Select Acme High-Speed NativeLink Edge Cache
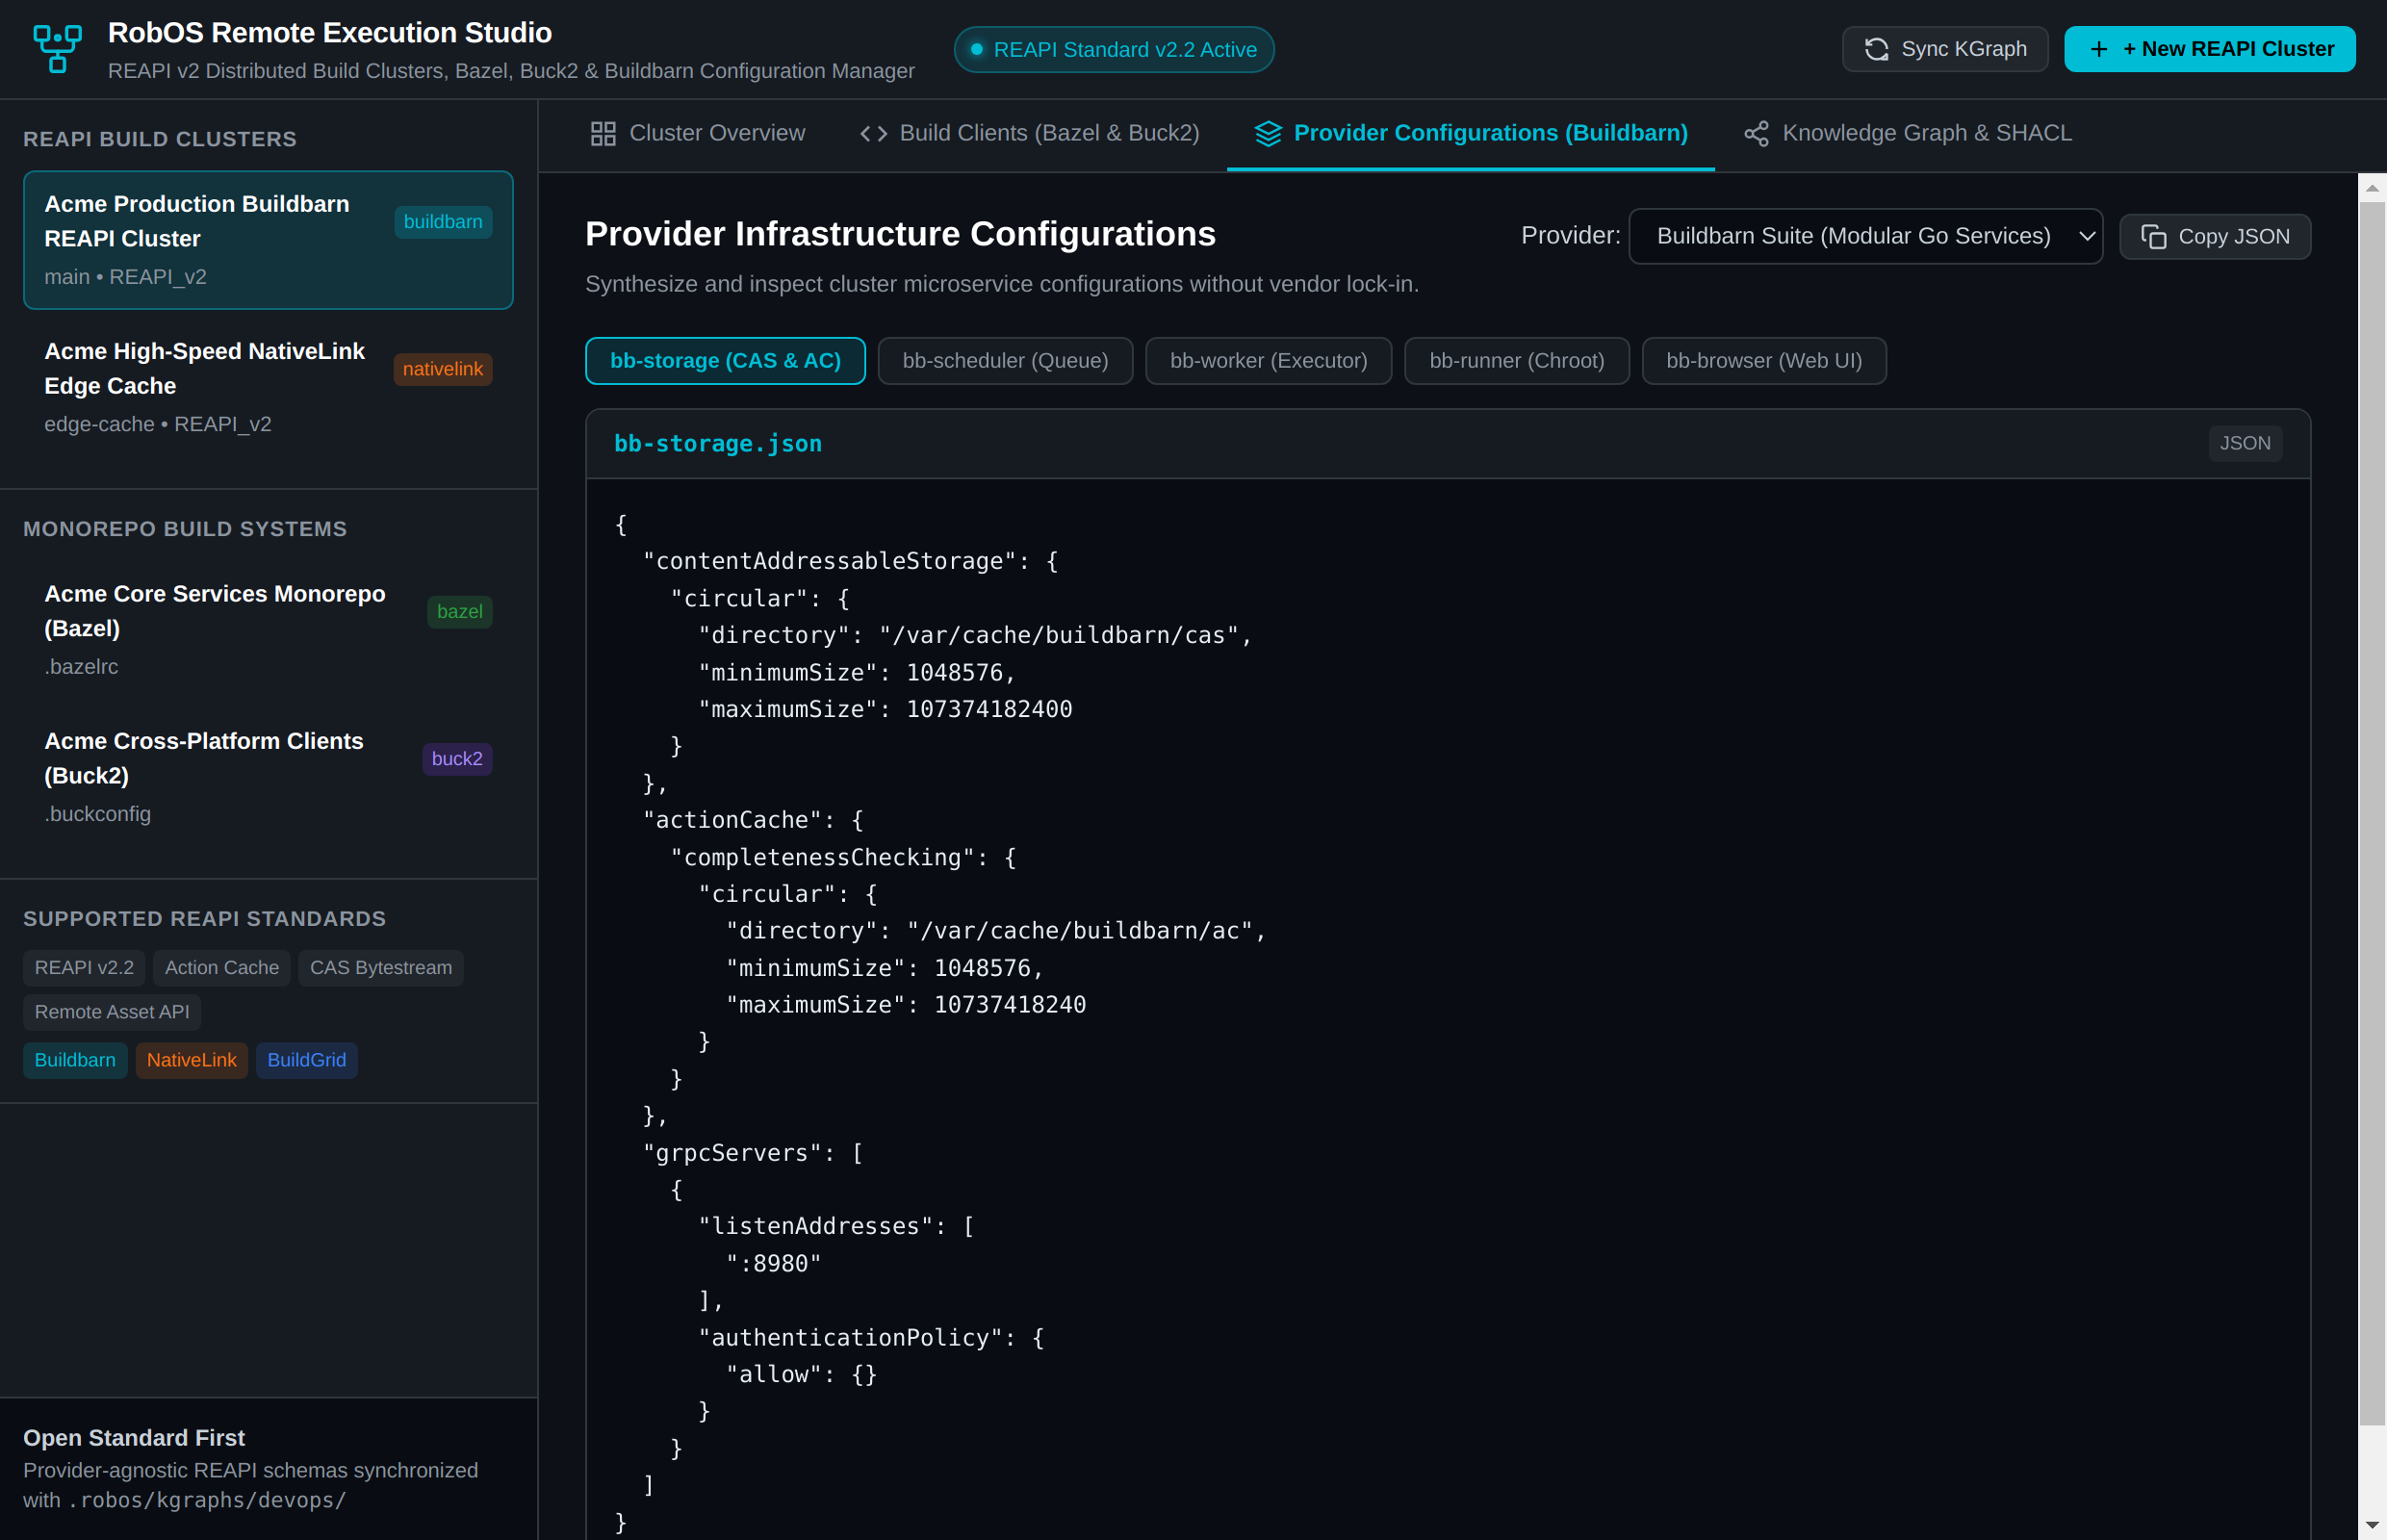Screen dimensions: 2387x1540 268,387
